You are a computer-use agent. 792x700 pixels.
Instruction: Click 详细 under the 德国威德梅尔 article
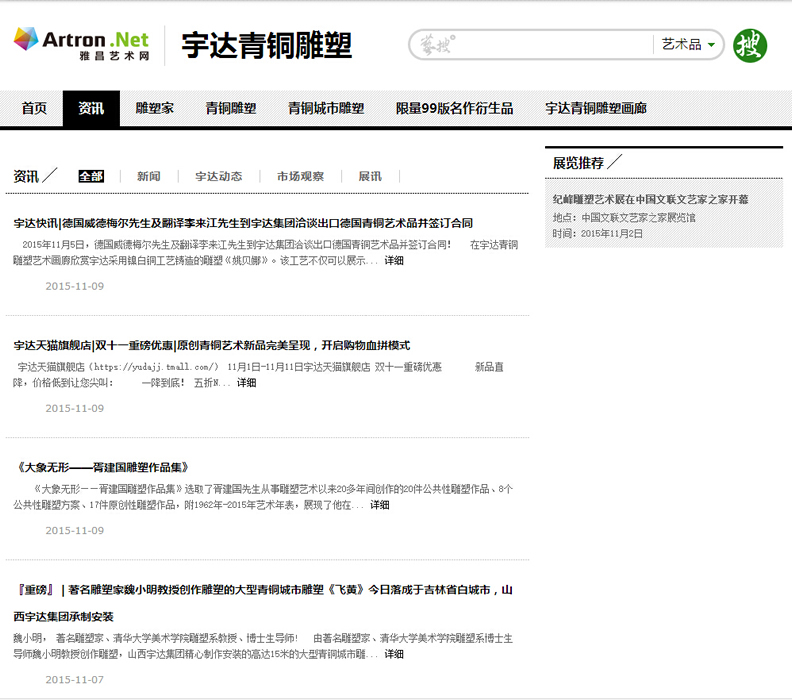(x=394, y=260)
